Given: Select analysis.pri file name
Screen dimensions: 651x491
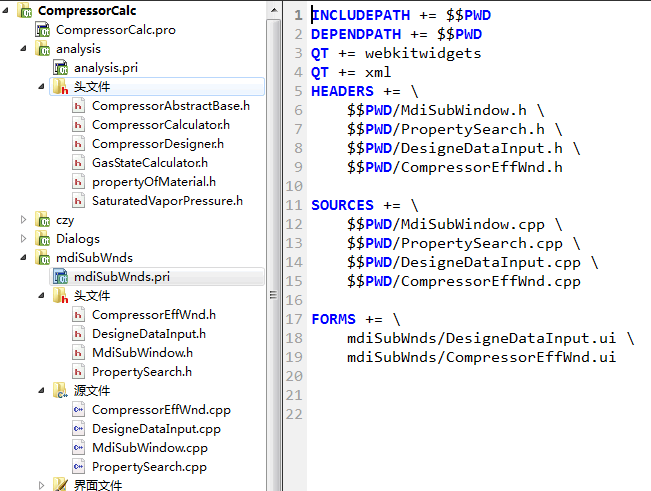Looking at the screenshot, I should click(x=106, y=68).
